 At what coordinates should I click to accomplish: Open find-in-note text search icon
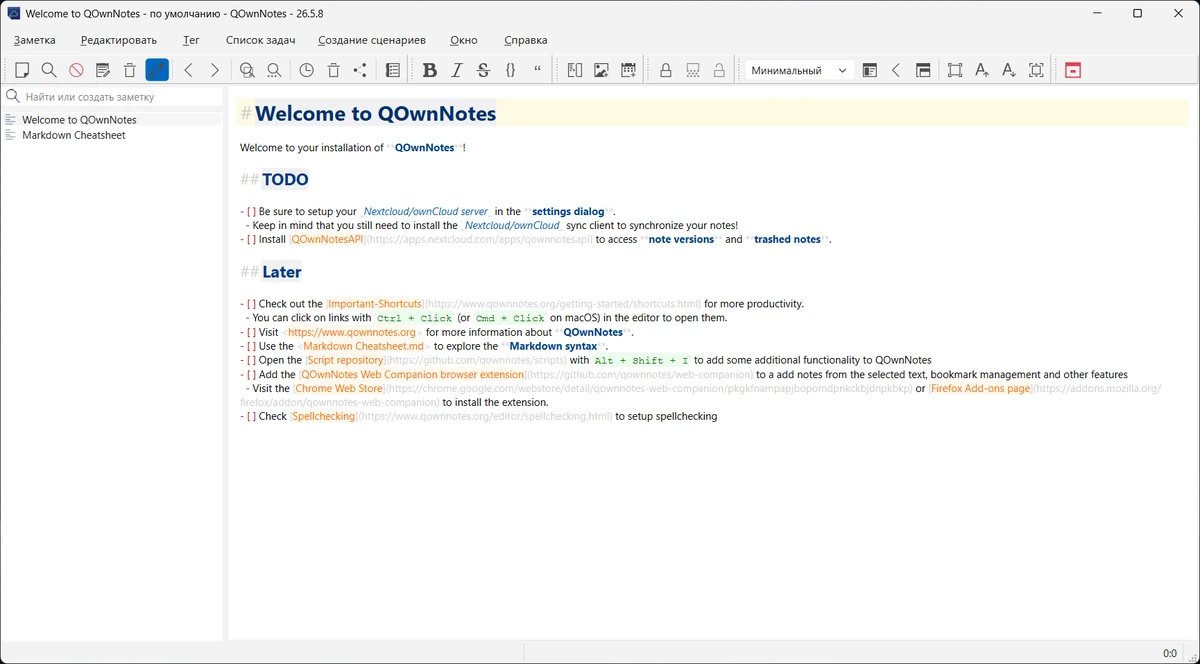point(247,70)
